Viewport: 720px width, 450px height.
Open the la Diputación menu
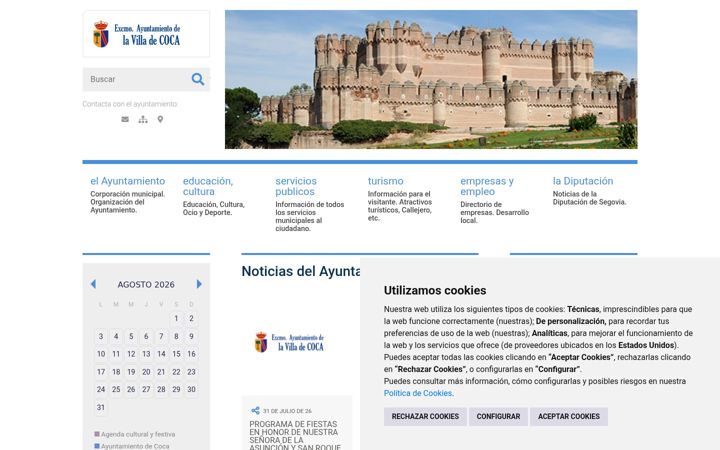point(583,181)
